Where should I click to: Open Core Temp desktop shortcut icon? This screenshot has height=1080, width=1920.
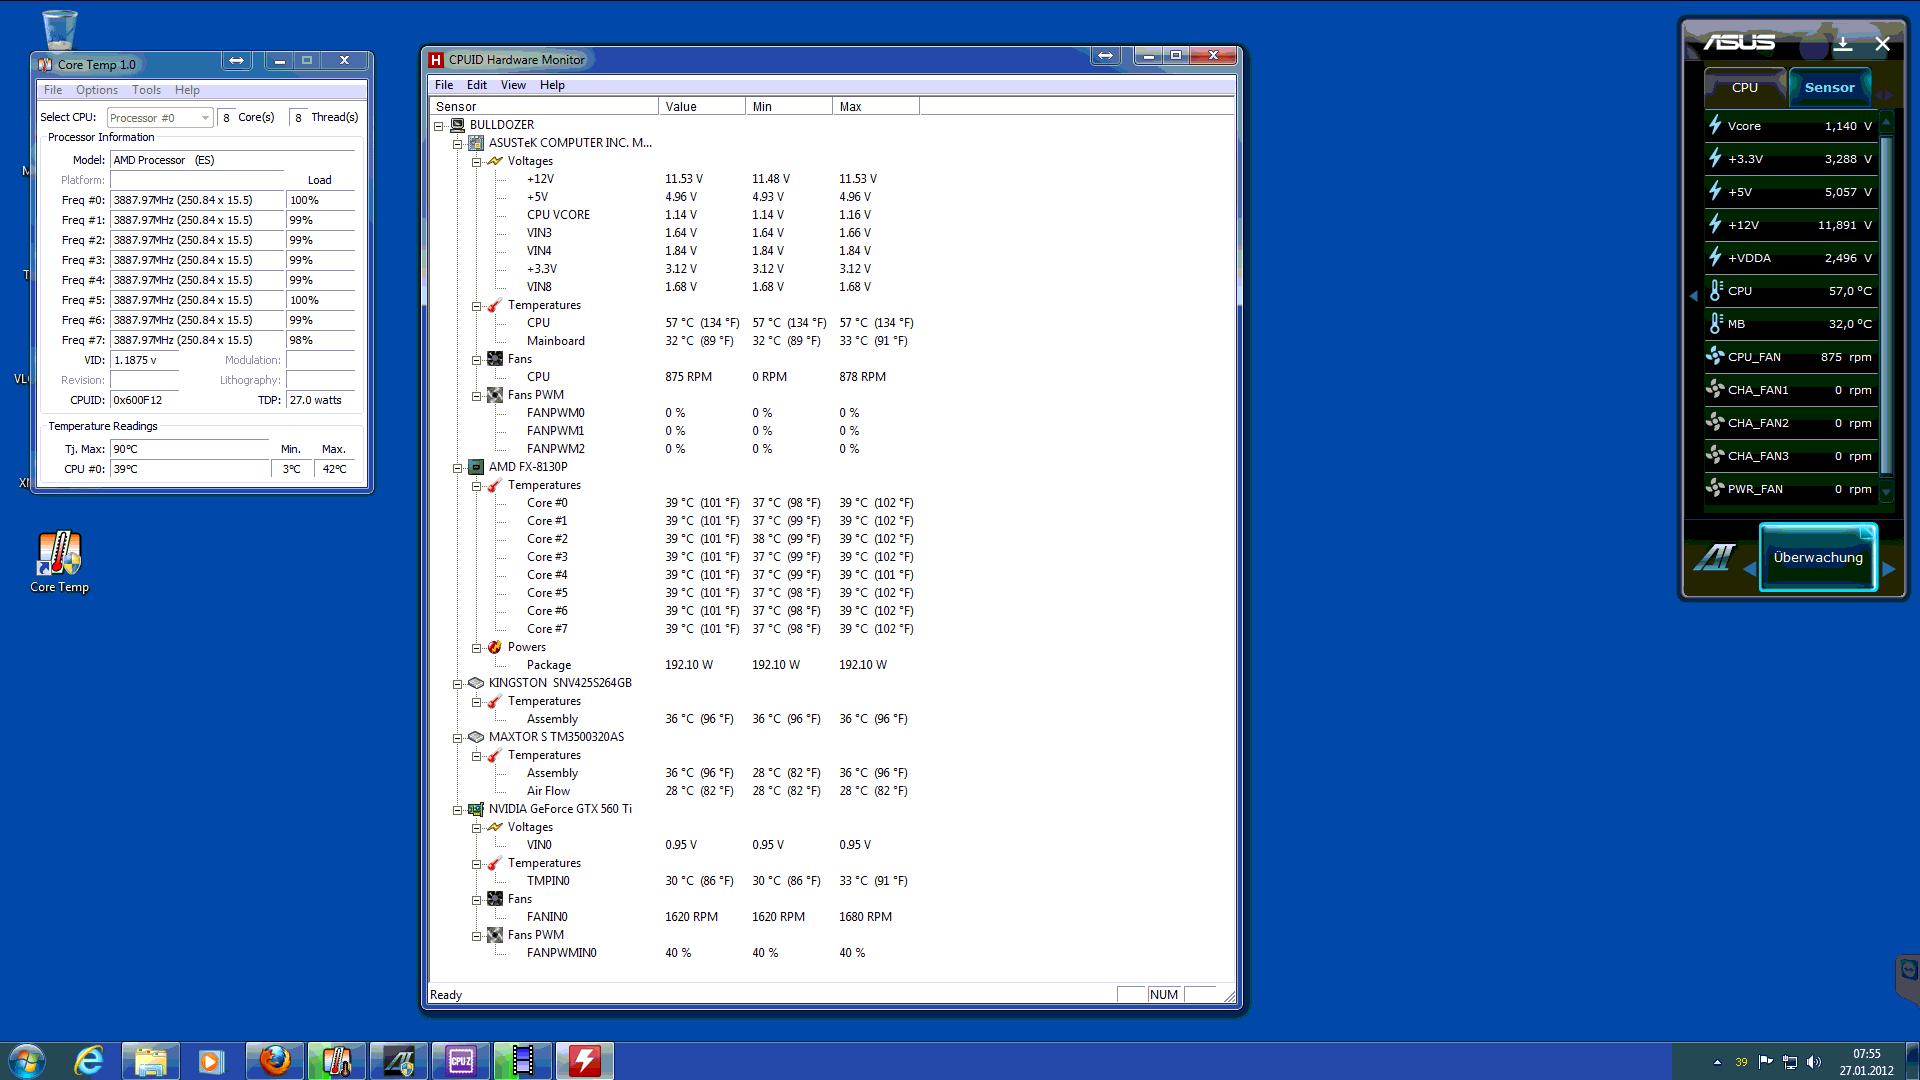click(59, 556)
